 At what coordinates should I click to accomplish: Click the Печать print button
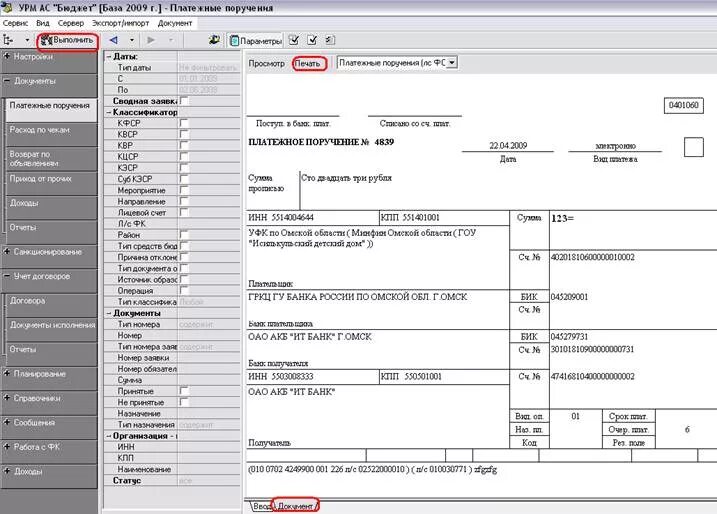307,63
